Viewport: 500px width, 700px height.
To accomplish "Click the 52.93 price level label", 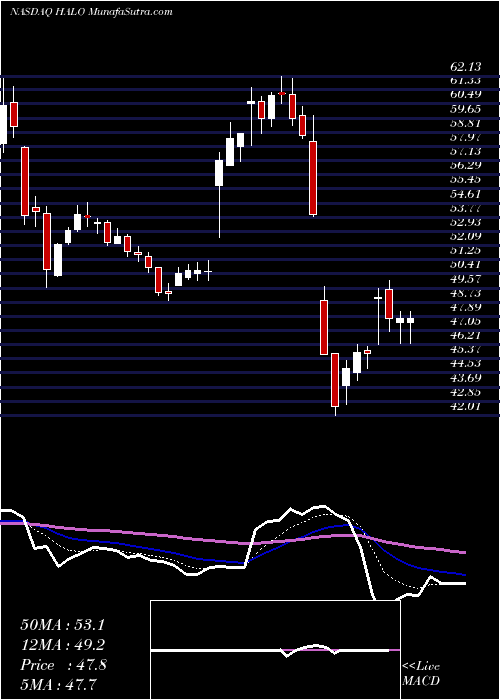I will 466,222.
